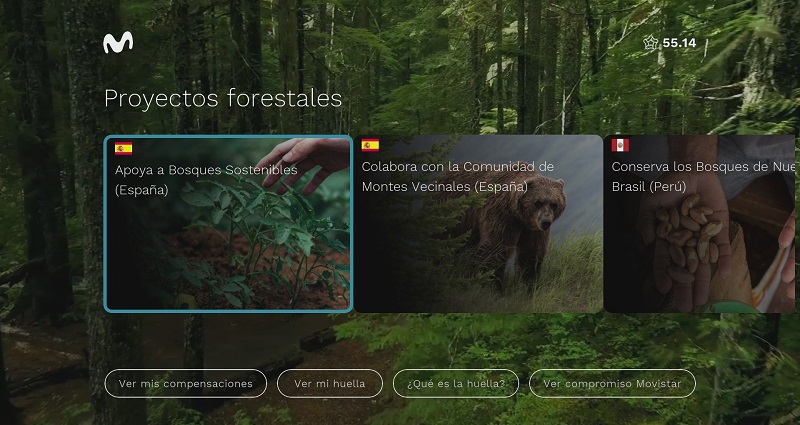
Task: Open ¿Qué es la huella? info
Action: click(456, 384)
